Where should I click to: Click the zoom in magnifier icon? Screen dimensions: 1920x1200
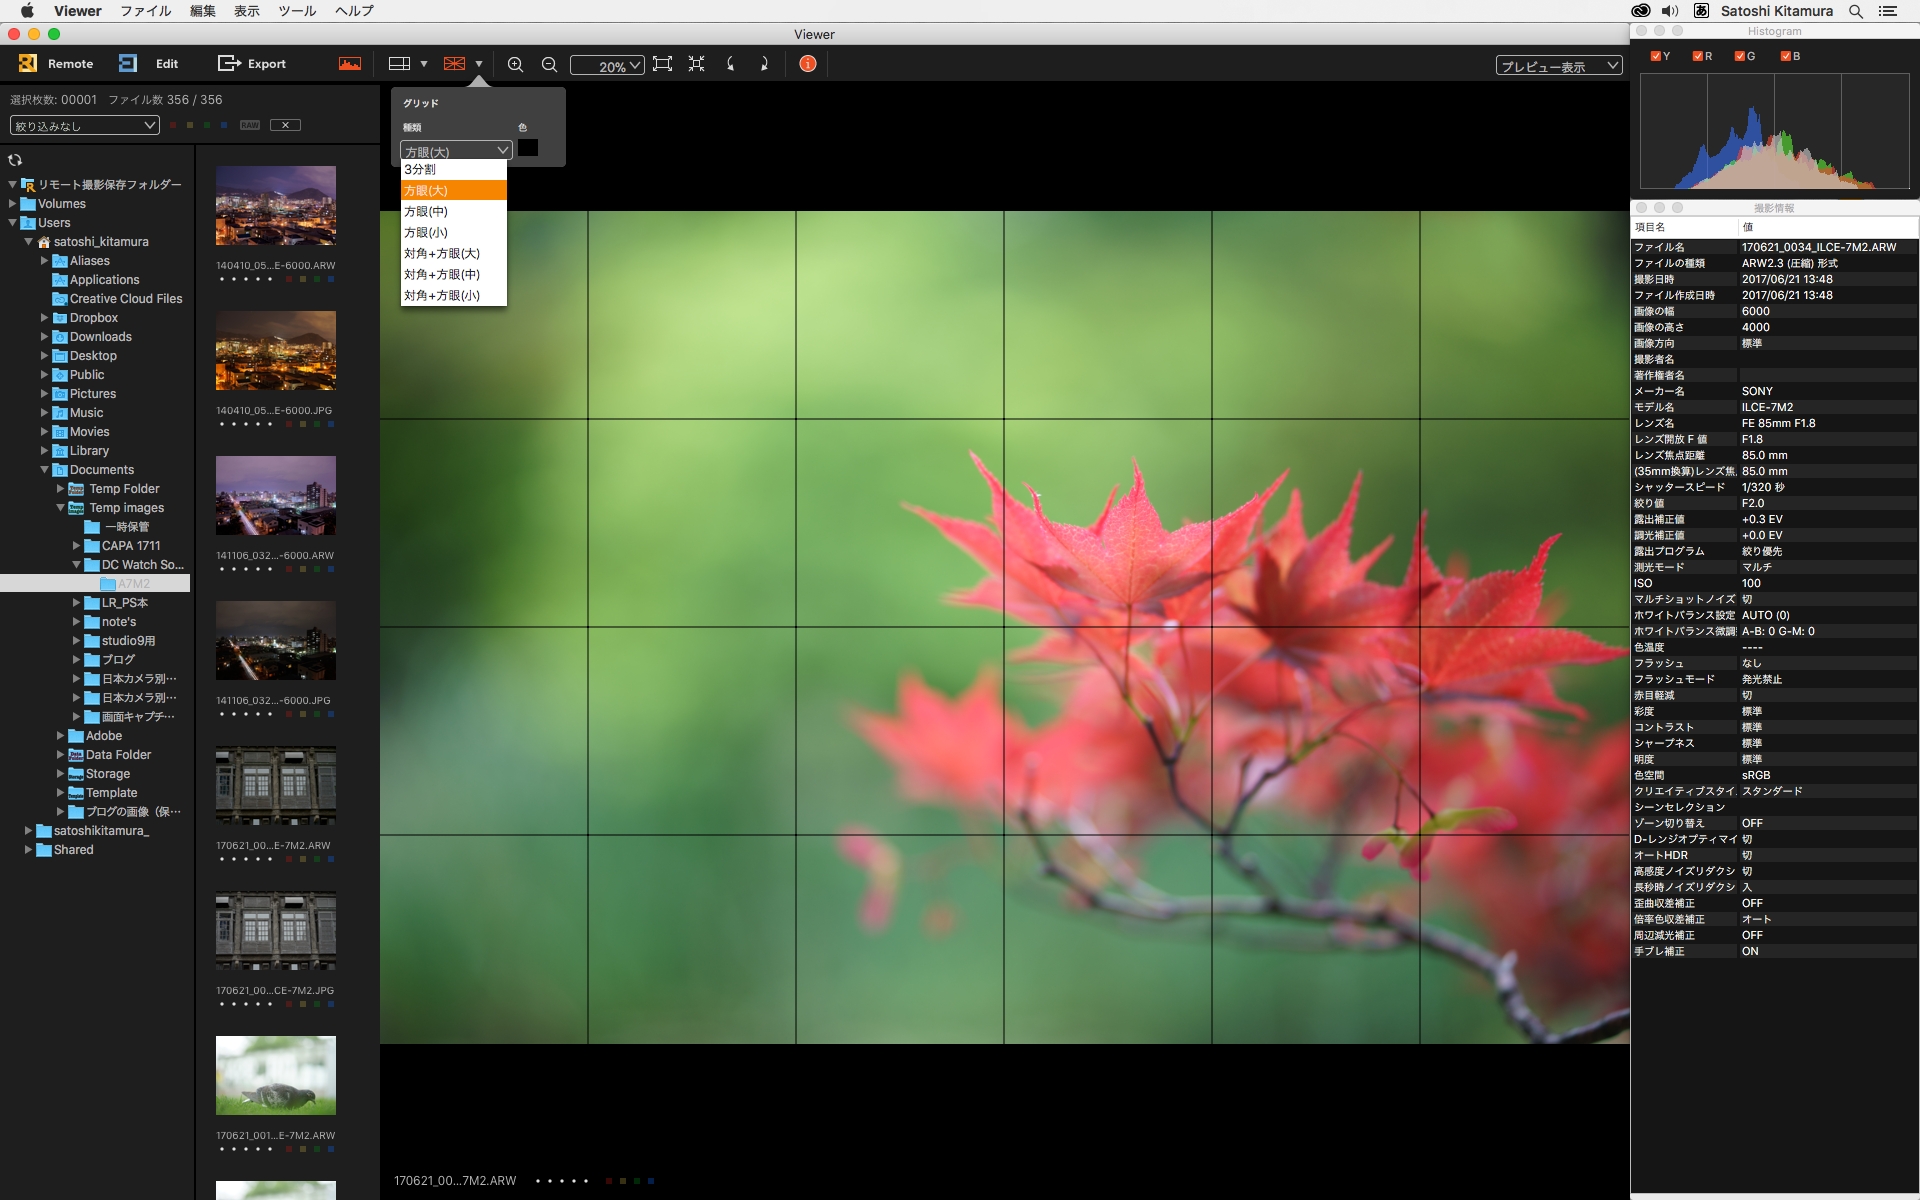[515, 64]
